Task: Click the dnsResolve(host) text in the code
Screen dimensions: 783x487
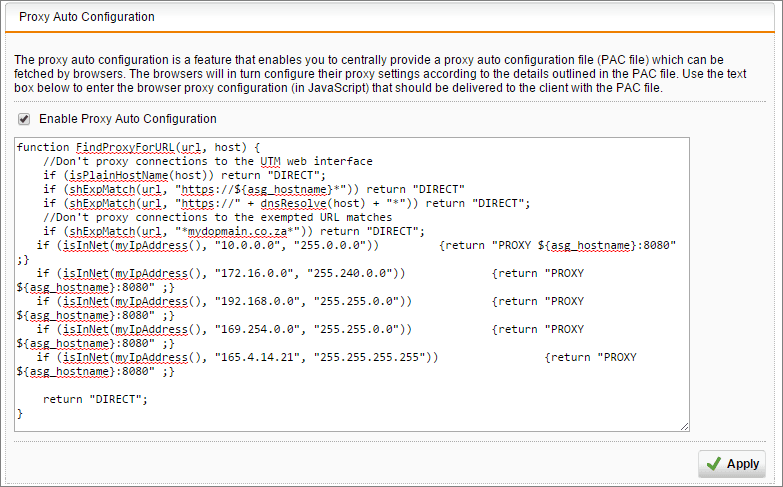Action: tap(310, 203)
